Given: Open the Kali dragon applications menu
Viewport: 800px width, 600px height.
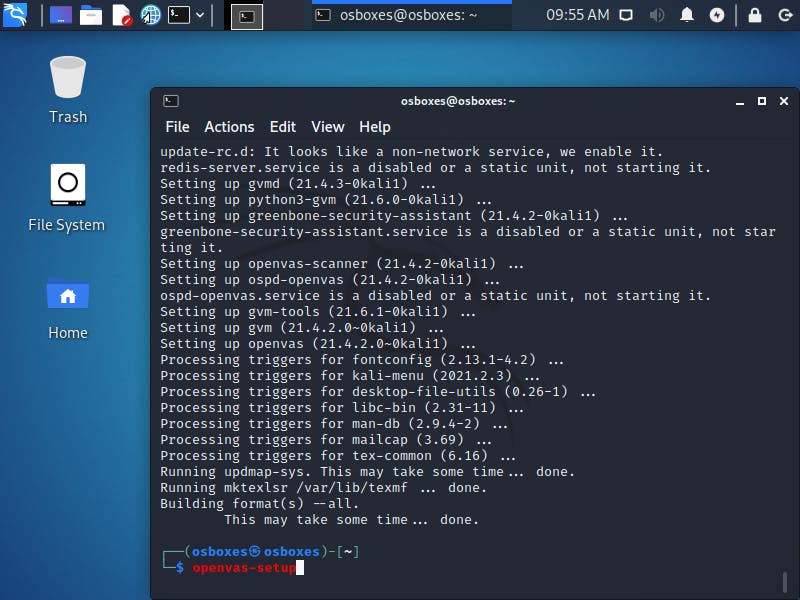Looking at the screenshot, I should pos(15,15).
